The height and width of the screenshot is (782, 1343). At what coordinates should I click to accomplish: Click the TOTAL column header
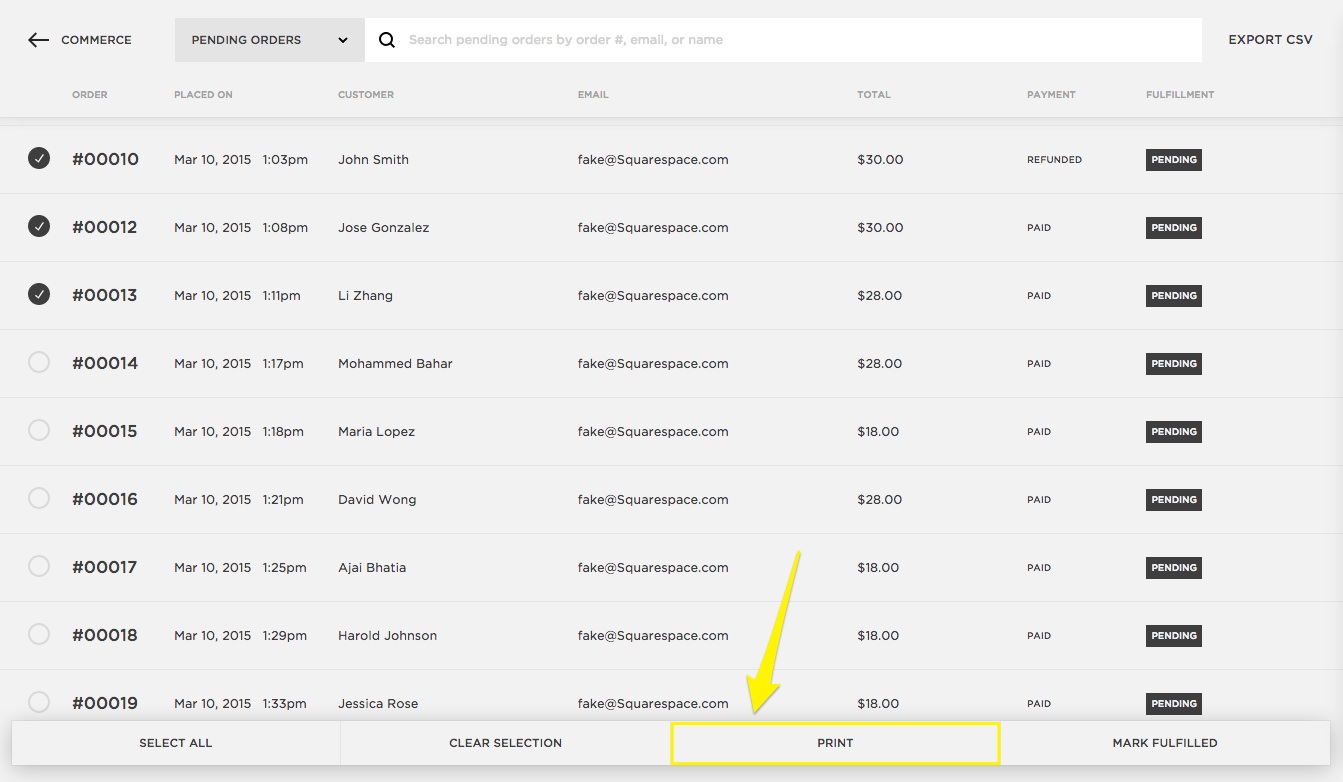pyautogui.click(x=874, y=94)
